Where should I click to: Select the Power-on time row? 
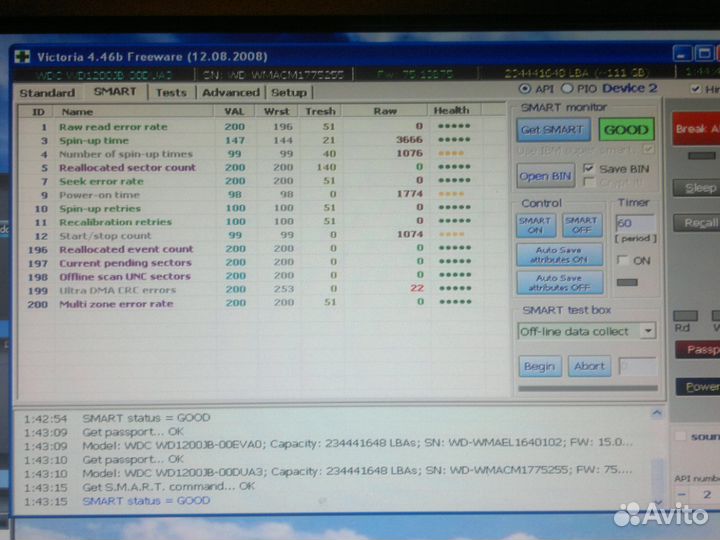(262, 194)
